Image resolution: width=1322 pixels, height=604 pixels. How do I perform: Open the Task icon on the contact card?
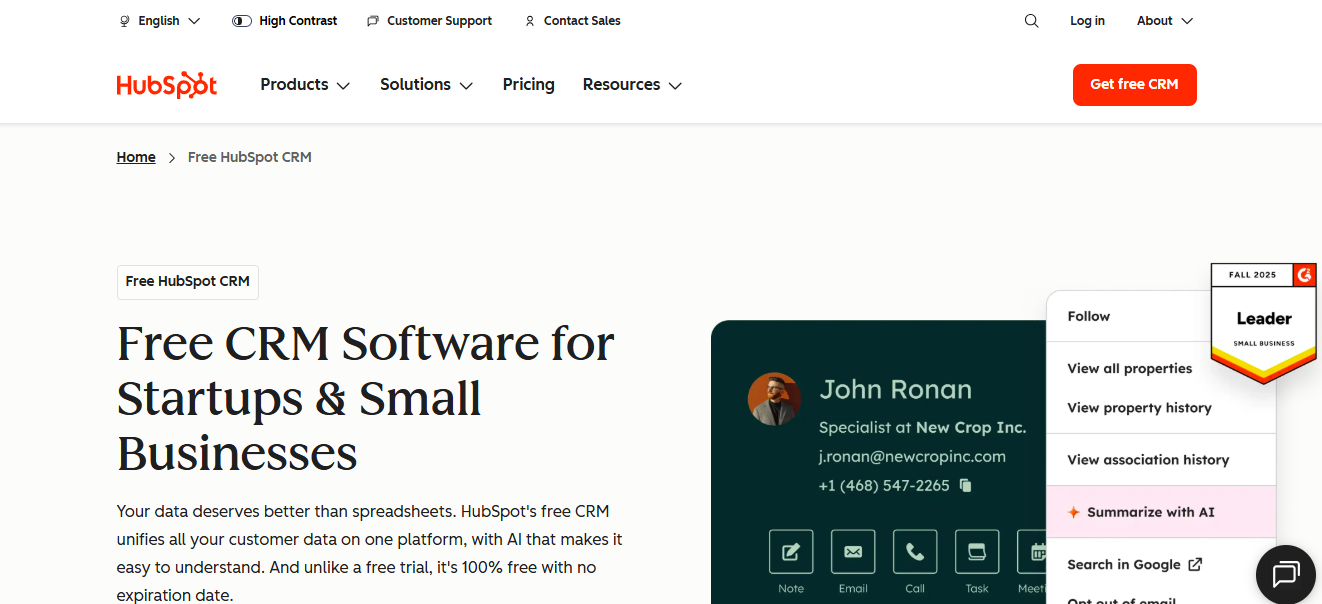(976, 551)
